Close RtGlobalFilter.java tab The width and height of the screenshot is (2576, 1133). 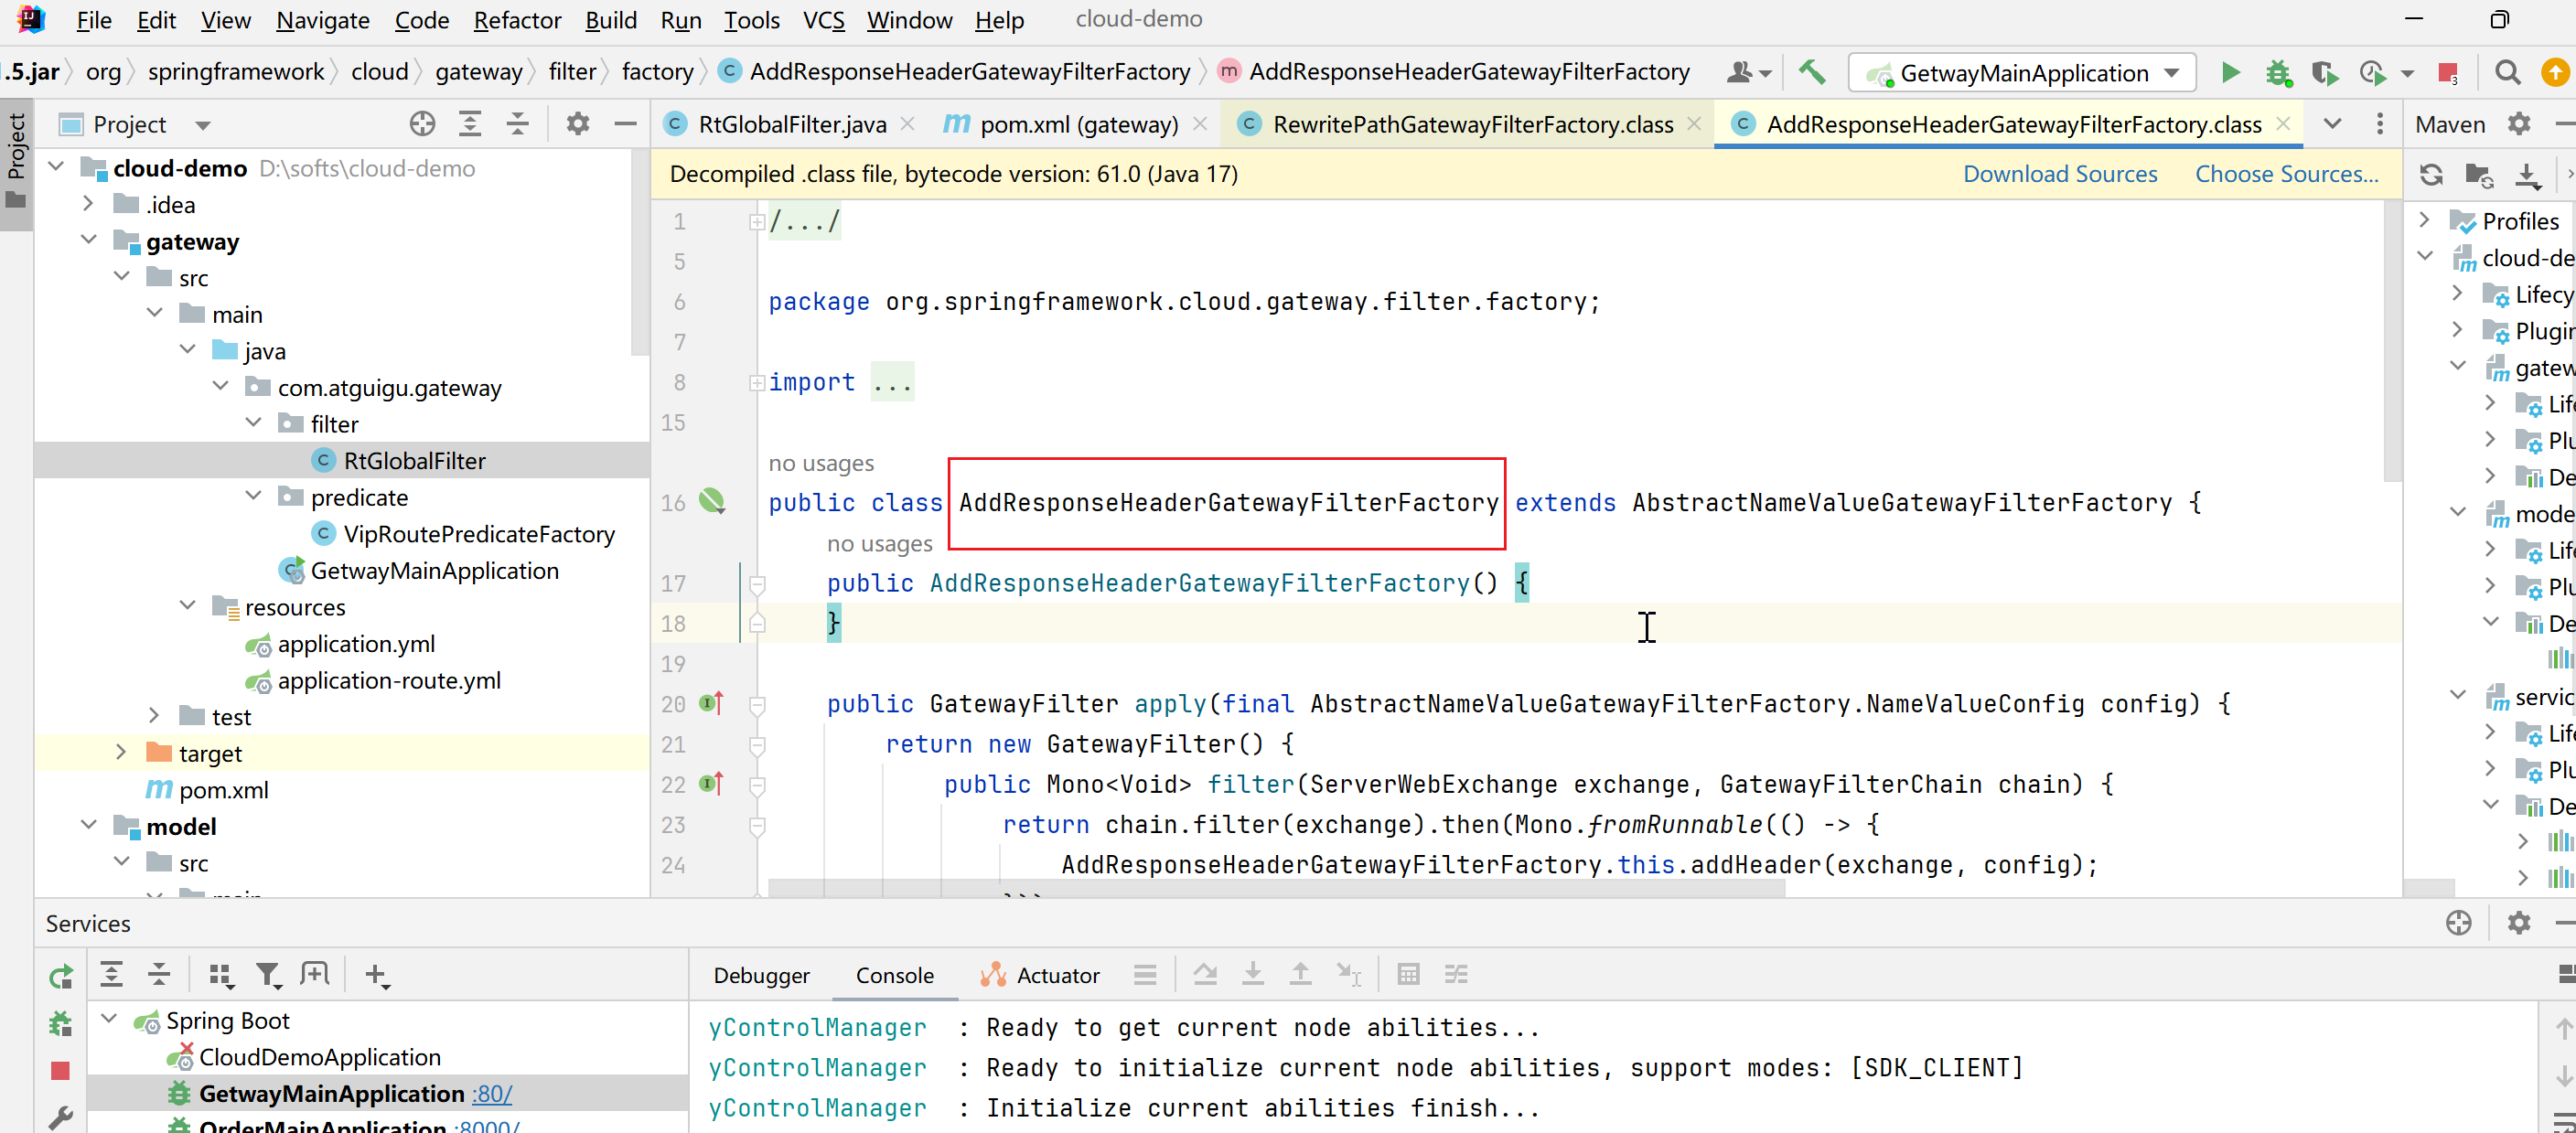907,124
